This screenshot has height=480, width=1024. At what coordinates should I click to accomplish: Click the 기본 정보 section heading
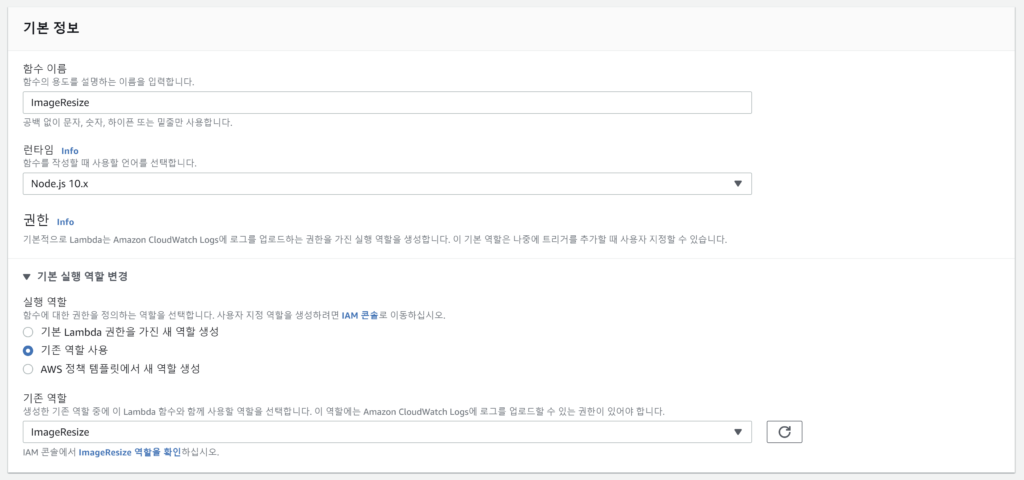pos(51,28)
